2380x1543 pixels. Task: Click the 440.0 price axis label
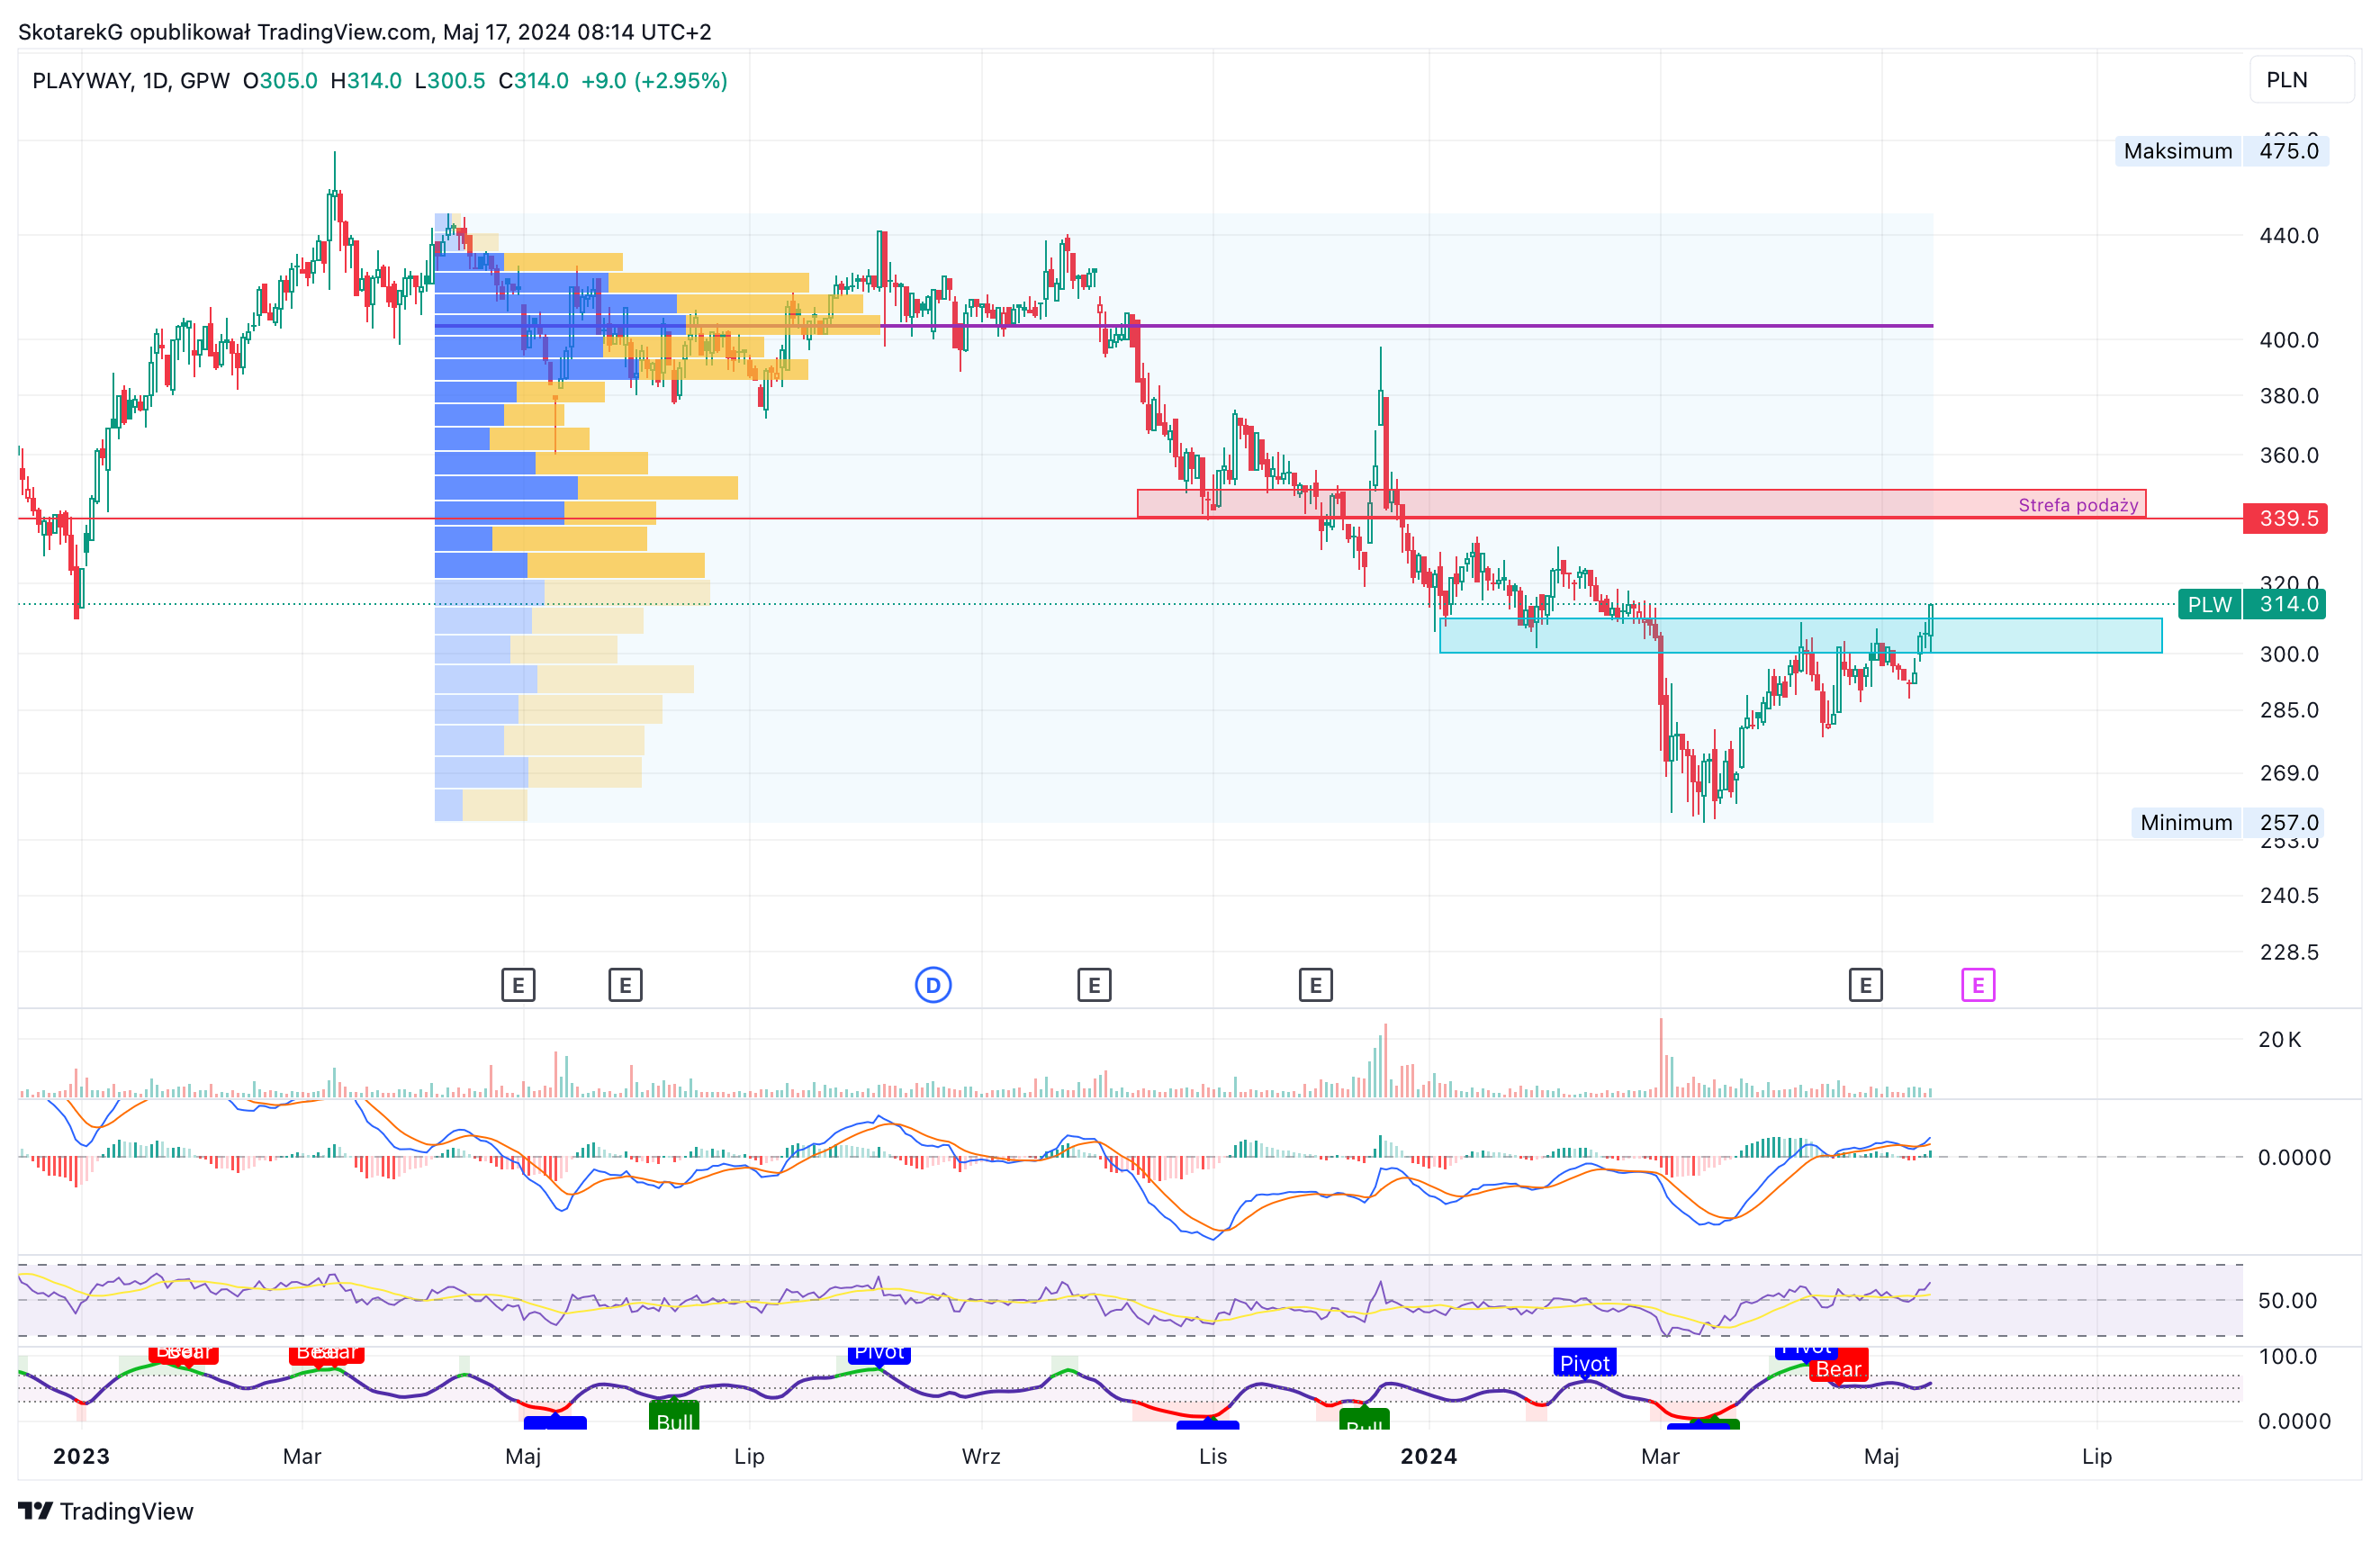tap(2289, 236)
